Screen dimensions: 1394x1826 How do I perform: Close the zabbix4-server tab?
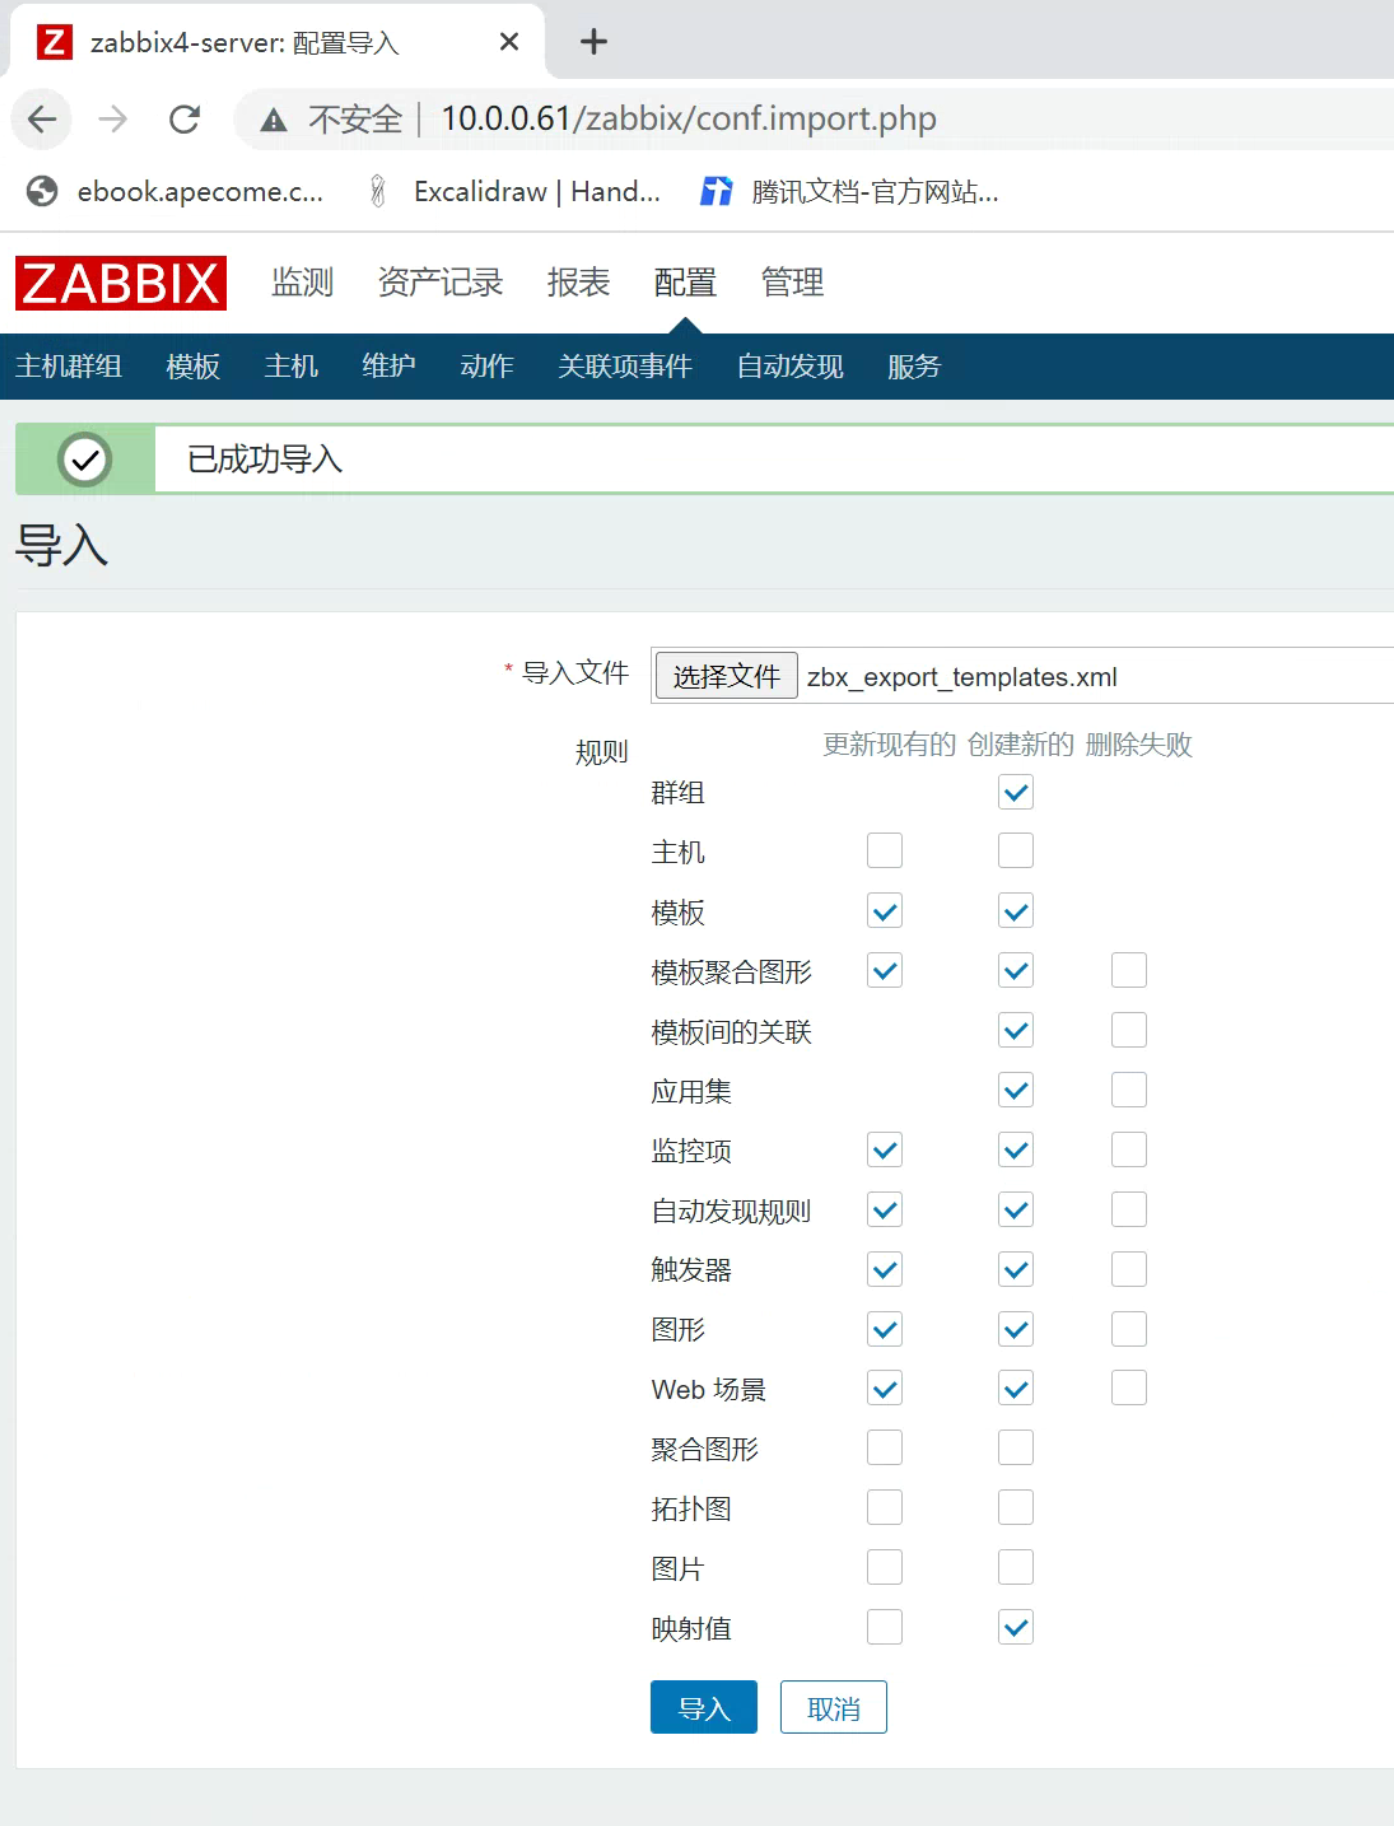509,42
